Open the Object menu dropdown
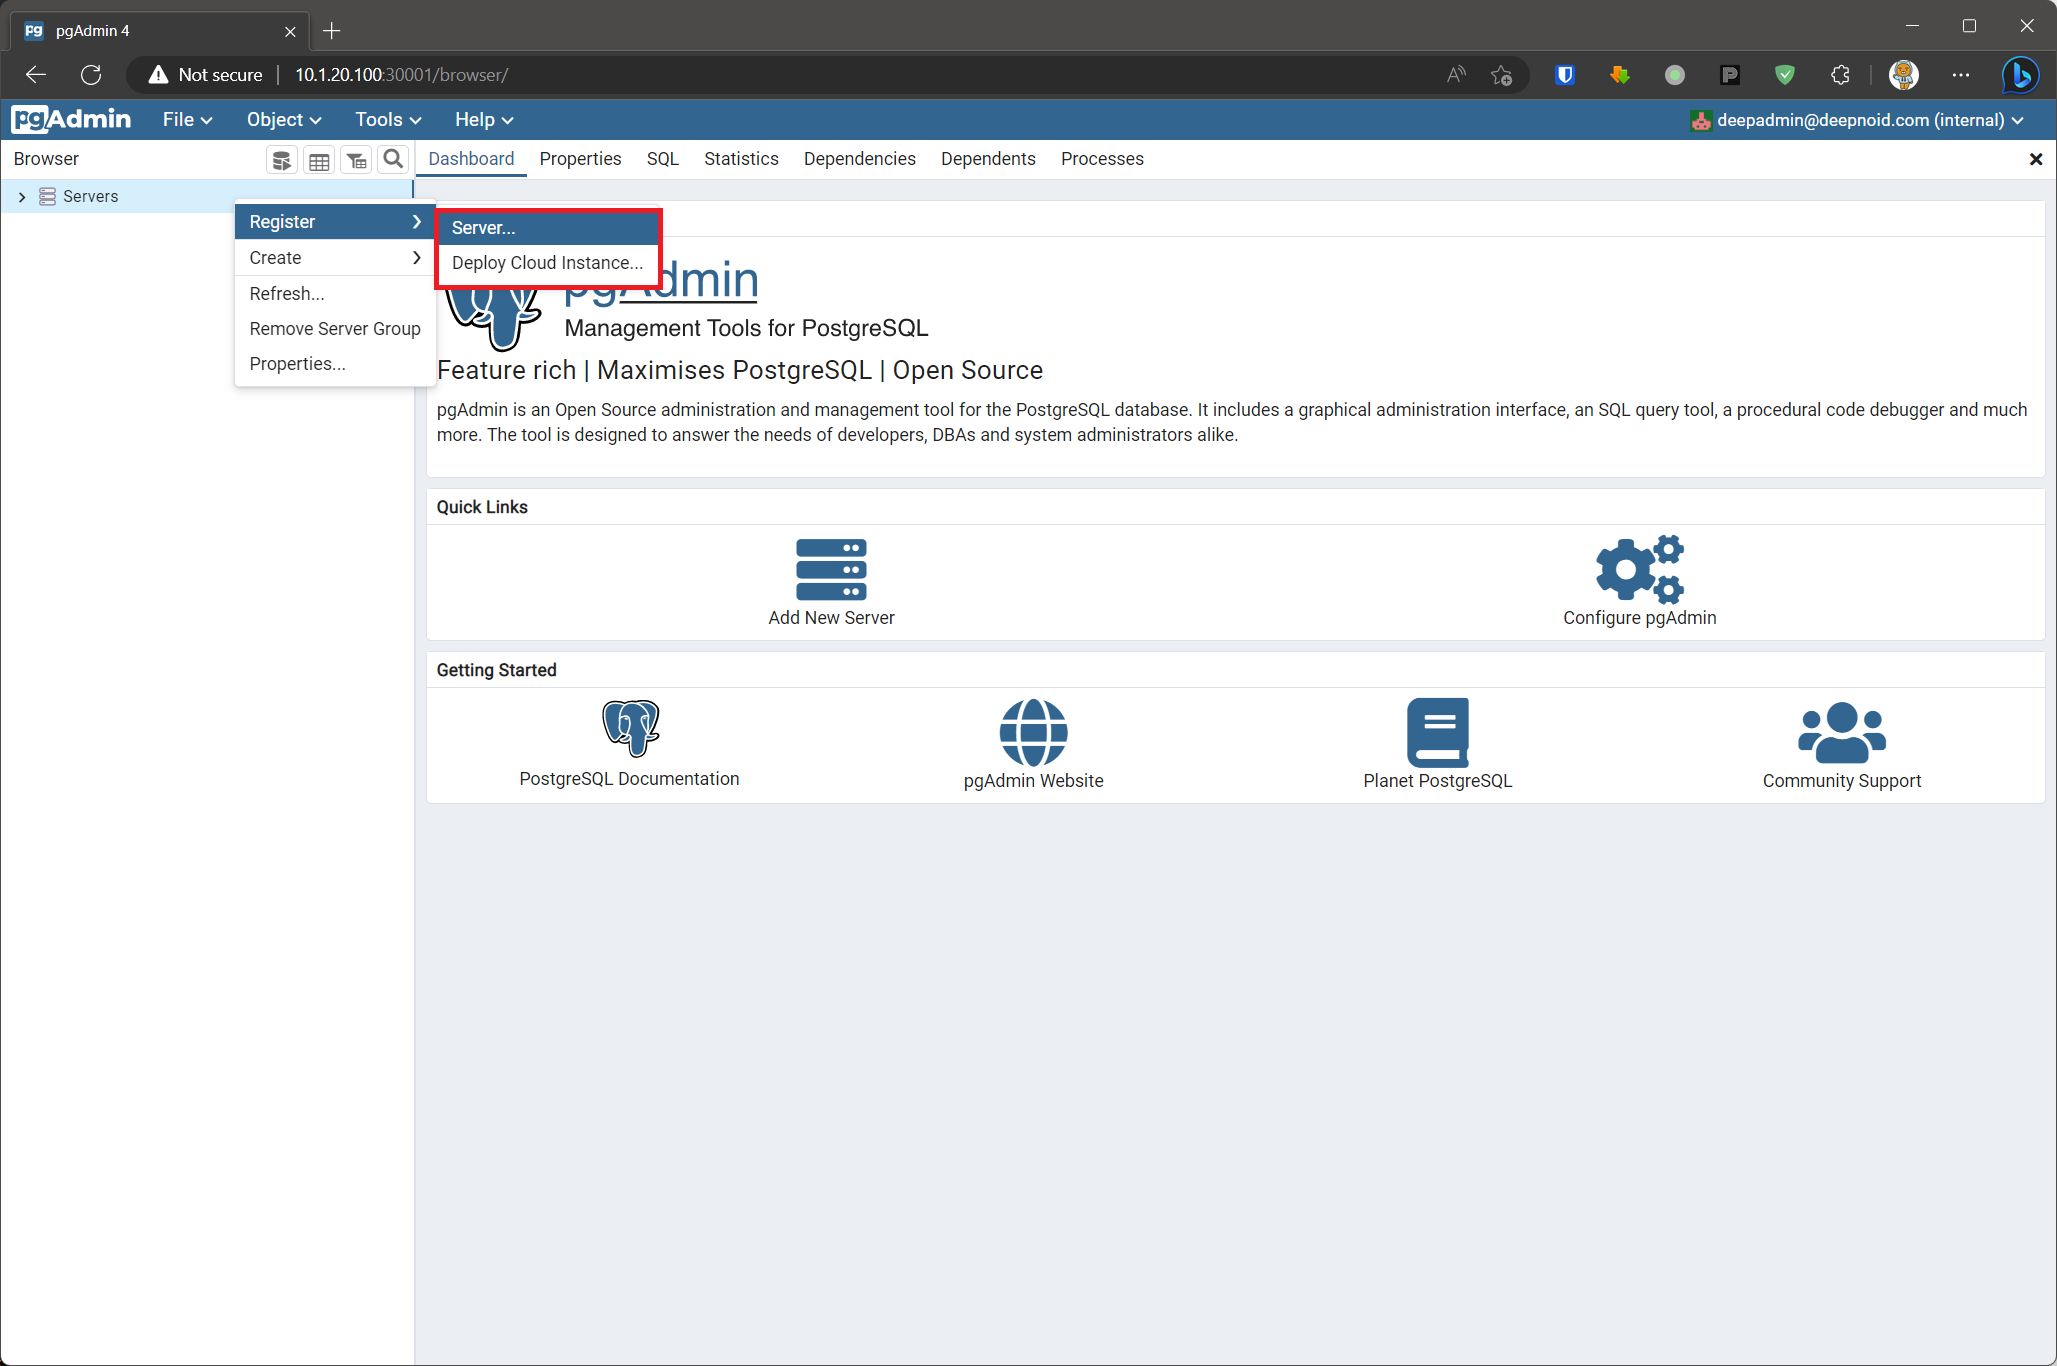 coord(284,119)
